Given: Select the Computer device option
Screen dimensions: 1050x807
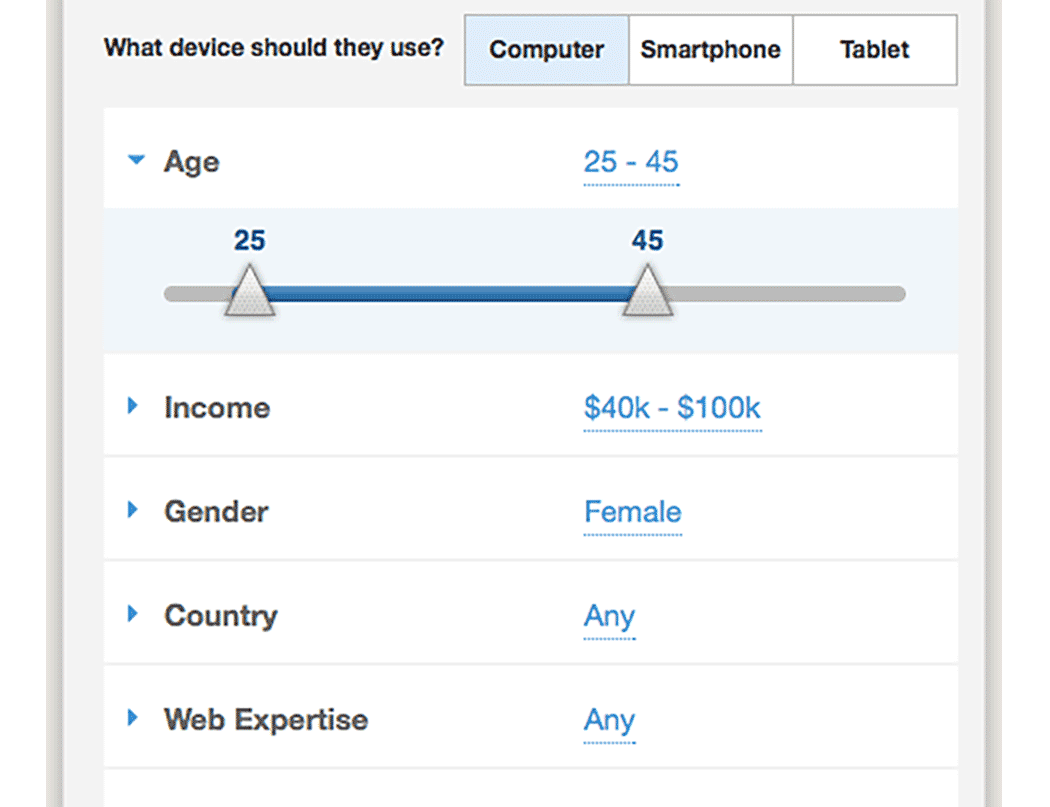Looking at the screenshot, I should pyautogui.click(x=546, y=49).
